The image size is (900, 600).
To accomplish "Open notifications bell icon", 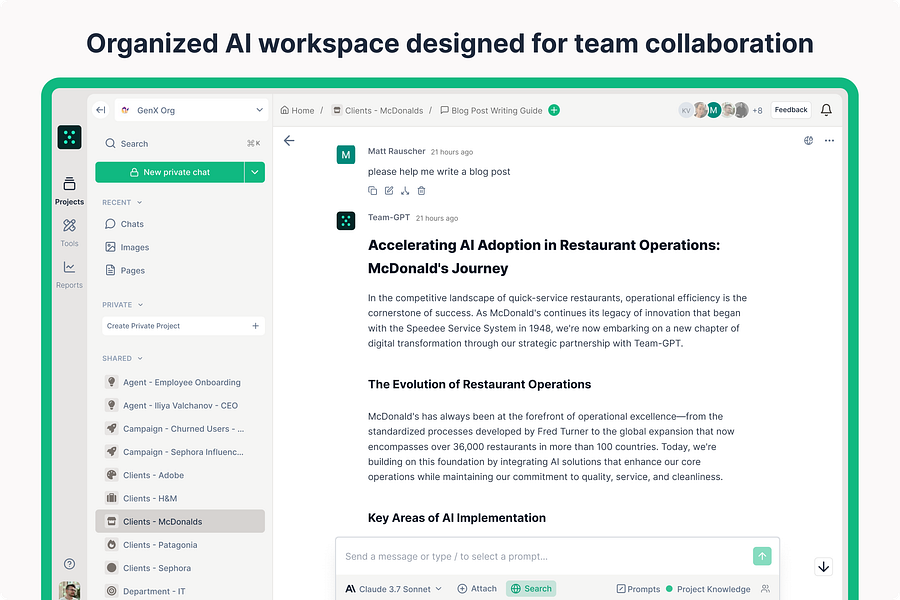I will click(826, 110).
